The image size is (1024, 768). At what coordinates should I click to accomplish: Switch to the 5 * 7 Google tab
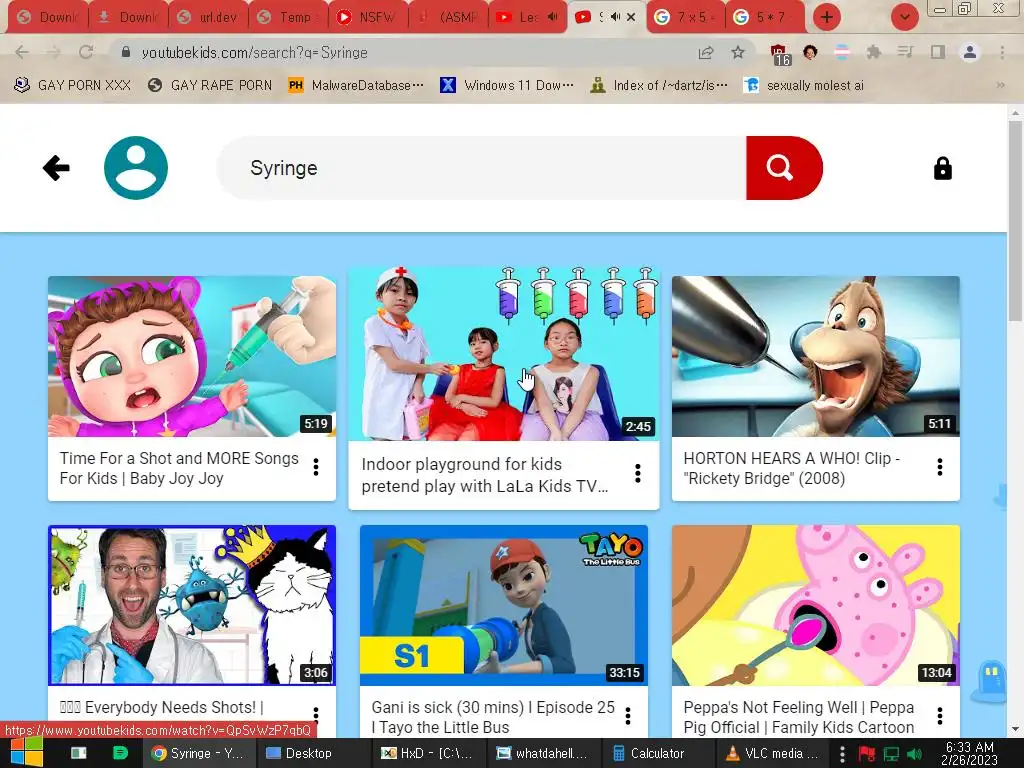coord(765,17)
